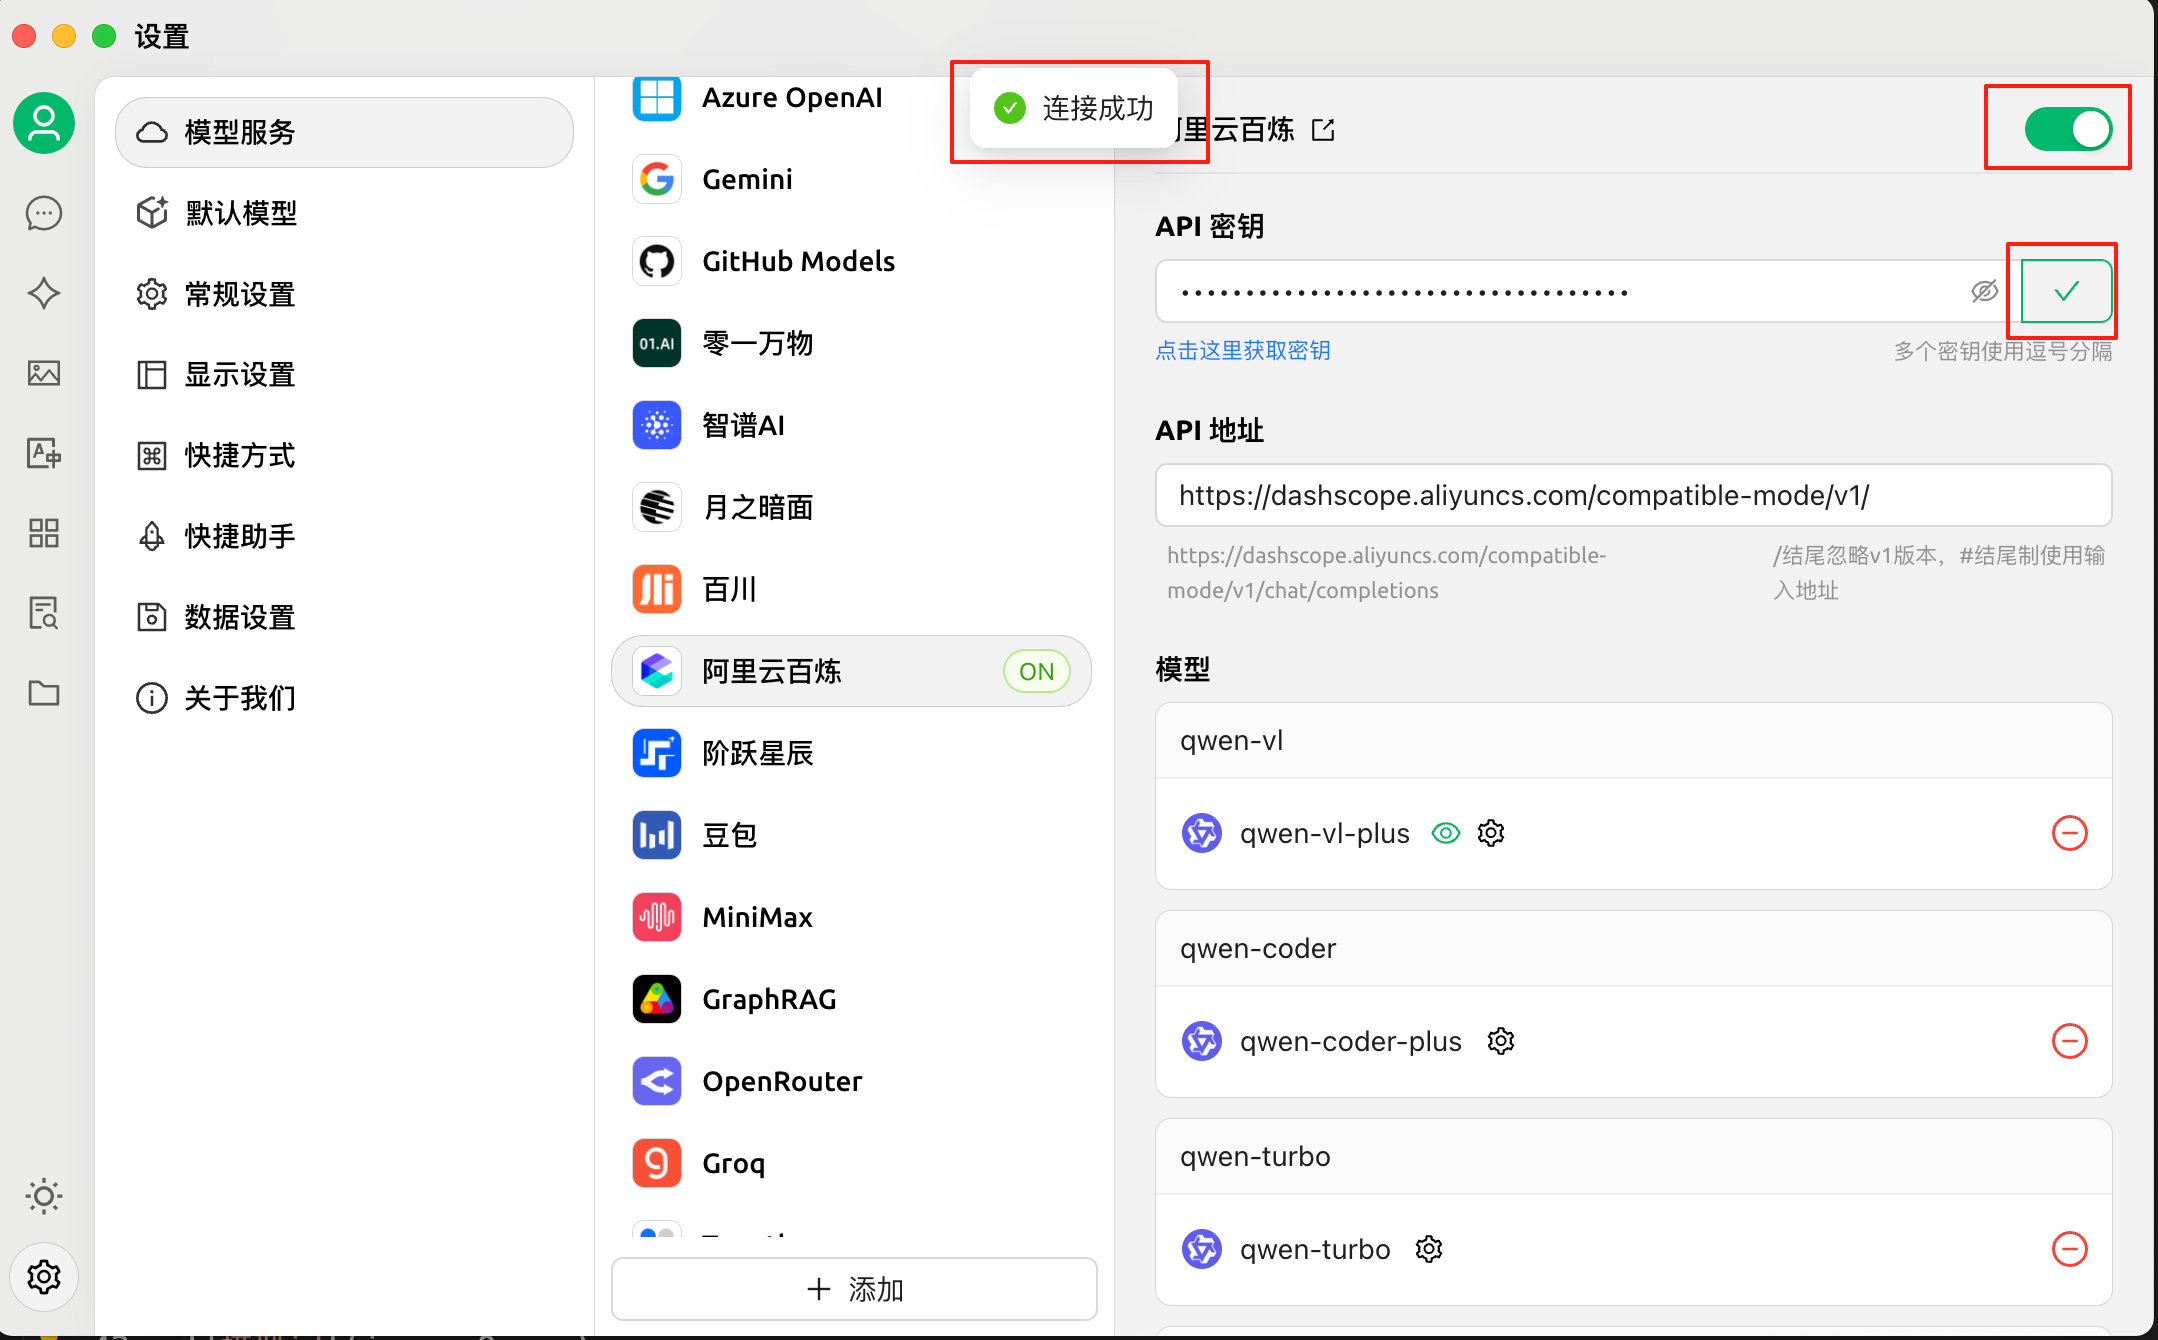Select the 零一万物 provider
Viewport: 2158px width, 1340px height.
pyautogui.click(x=851, y=343)
